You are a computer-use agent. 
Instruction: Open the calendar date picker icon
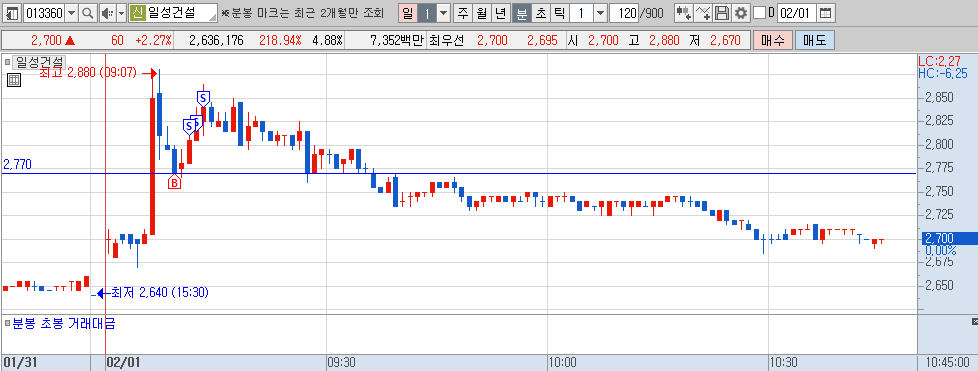click(x=825, y=13)
